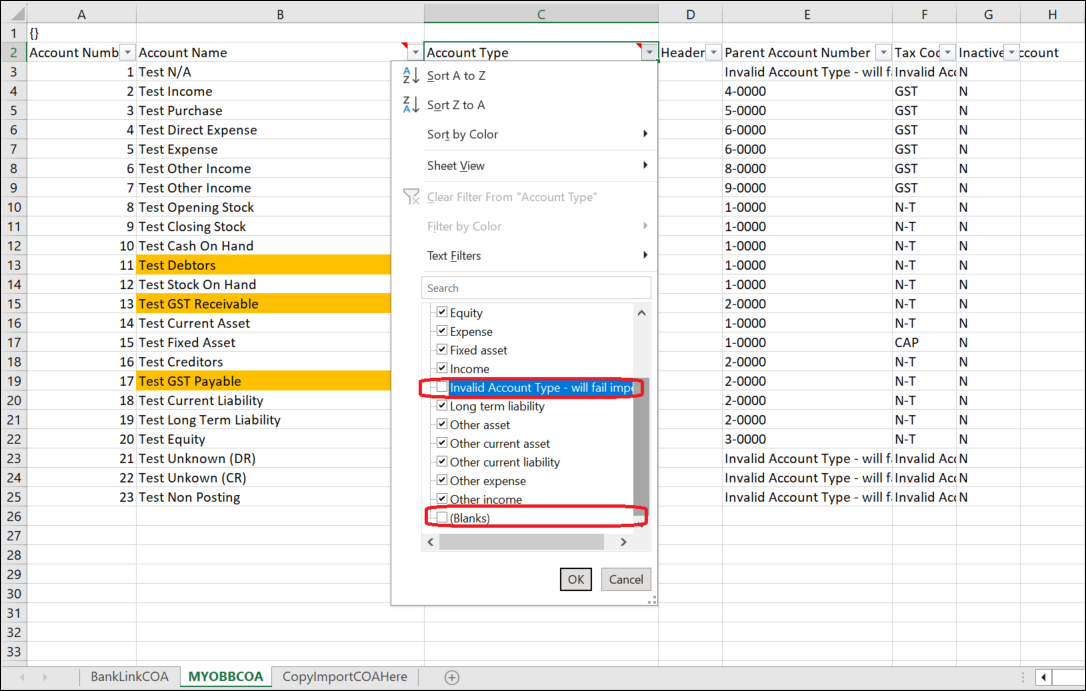Click the filter list scroll right arrow
The image size is (1086, 691).
click(623, 542)
